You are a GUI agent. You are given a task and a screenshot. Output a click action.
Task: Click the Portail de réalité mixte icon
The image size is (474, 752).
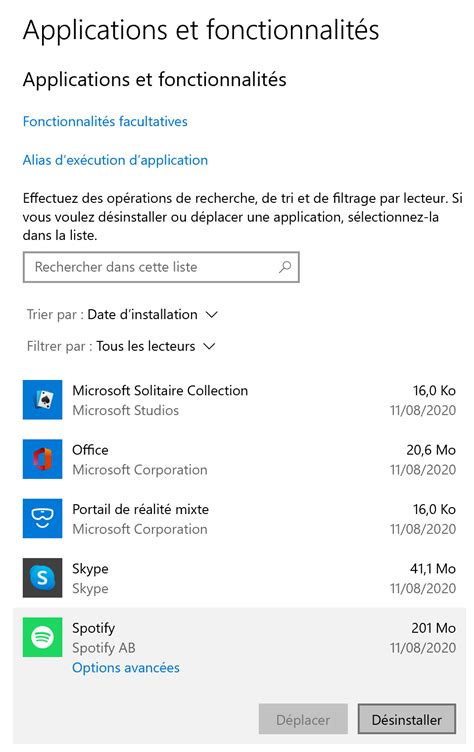[42, 518]
